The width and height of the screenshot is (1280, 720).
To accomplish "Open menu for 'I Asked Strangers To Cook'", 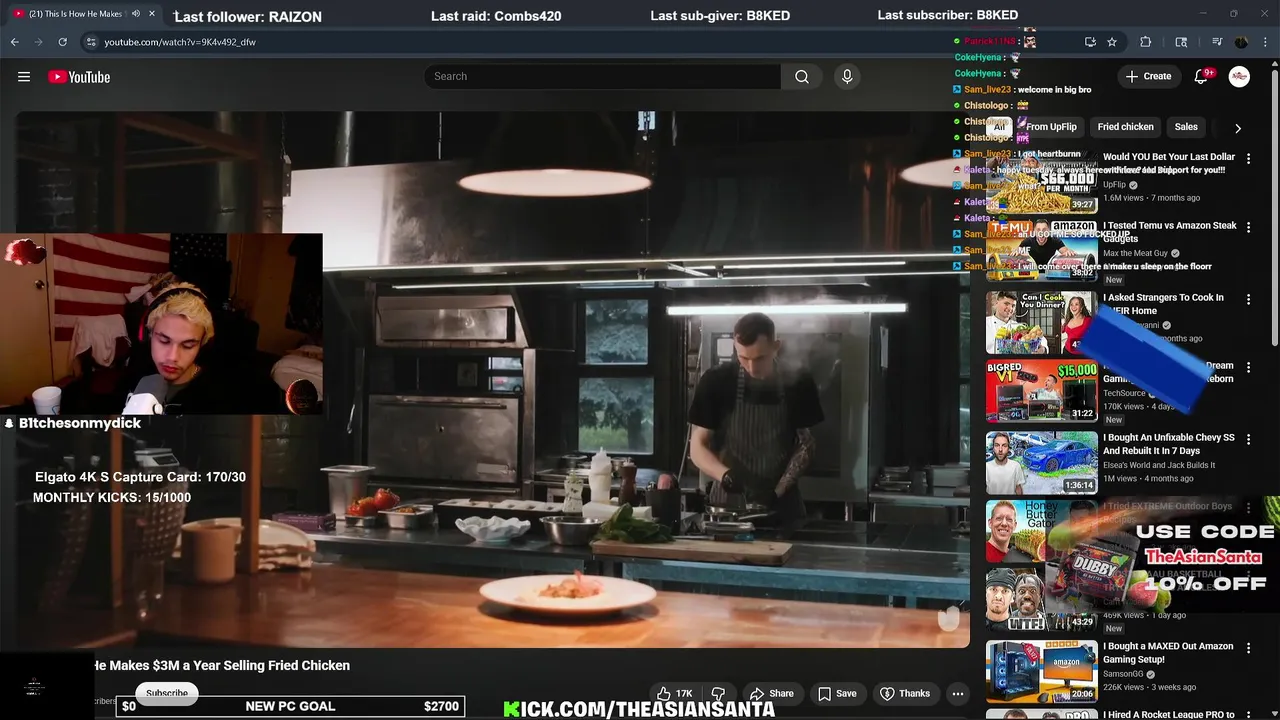I will tap(1248, 299).
